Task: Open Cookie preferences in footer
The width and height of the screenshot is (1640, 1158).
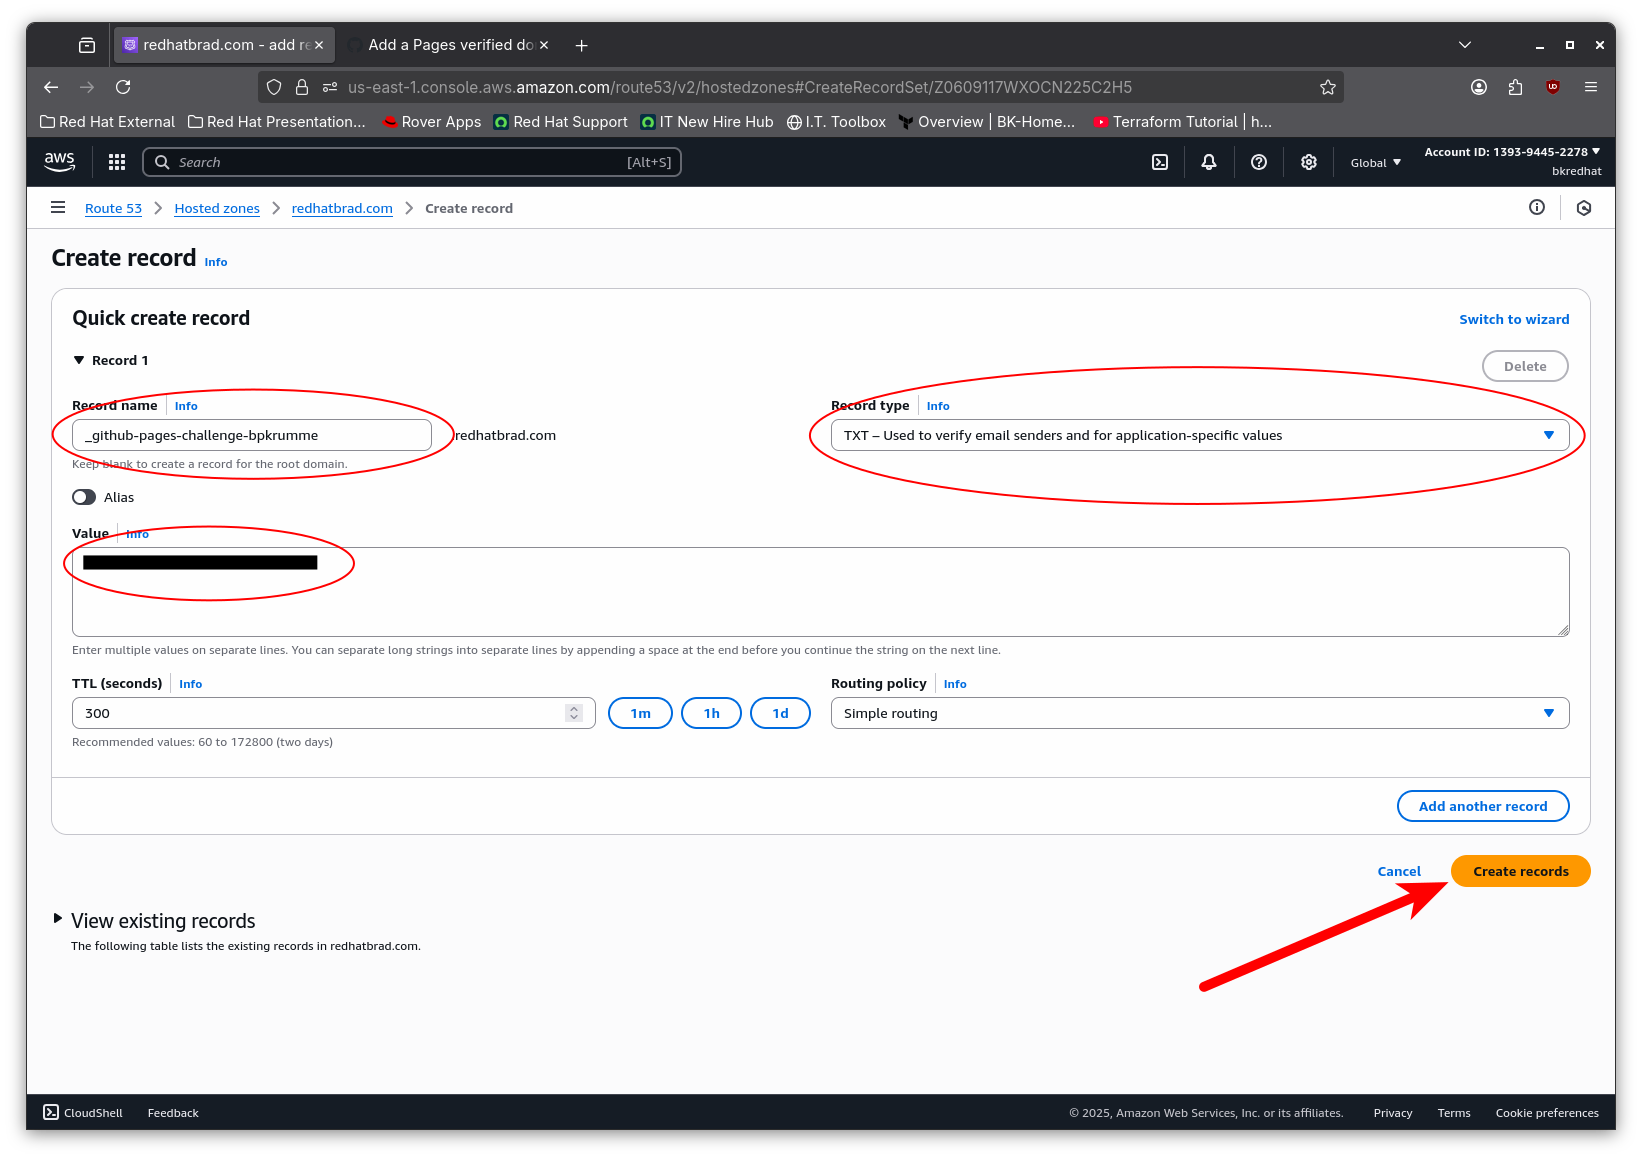Action: click(x=1547, y=1113)
